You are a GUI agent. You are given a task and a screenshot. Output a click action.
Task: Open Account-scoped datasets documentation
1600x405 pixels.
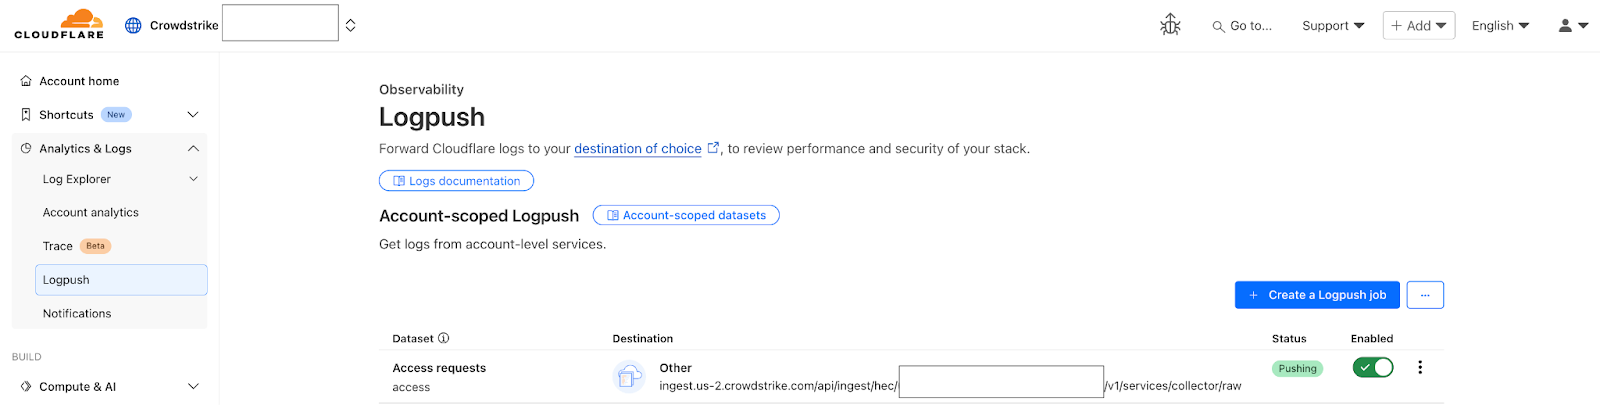click(x=686, y=215)
